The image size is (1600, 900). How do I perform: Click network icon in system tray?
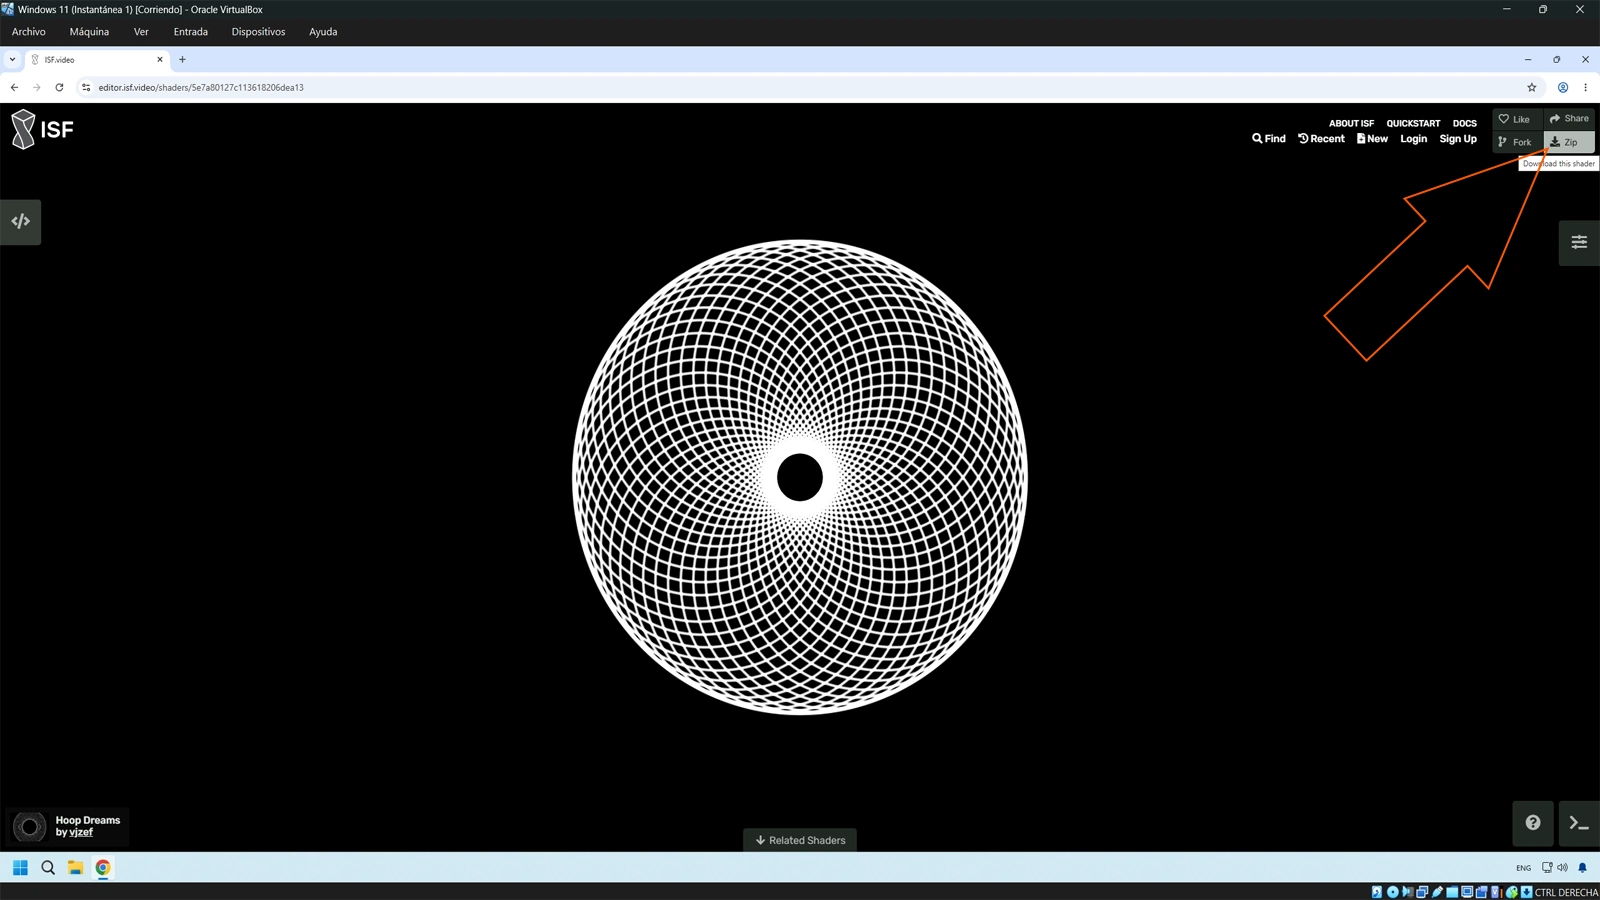pos(1547,867)
